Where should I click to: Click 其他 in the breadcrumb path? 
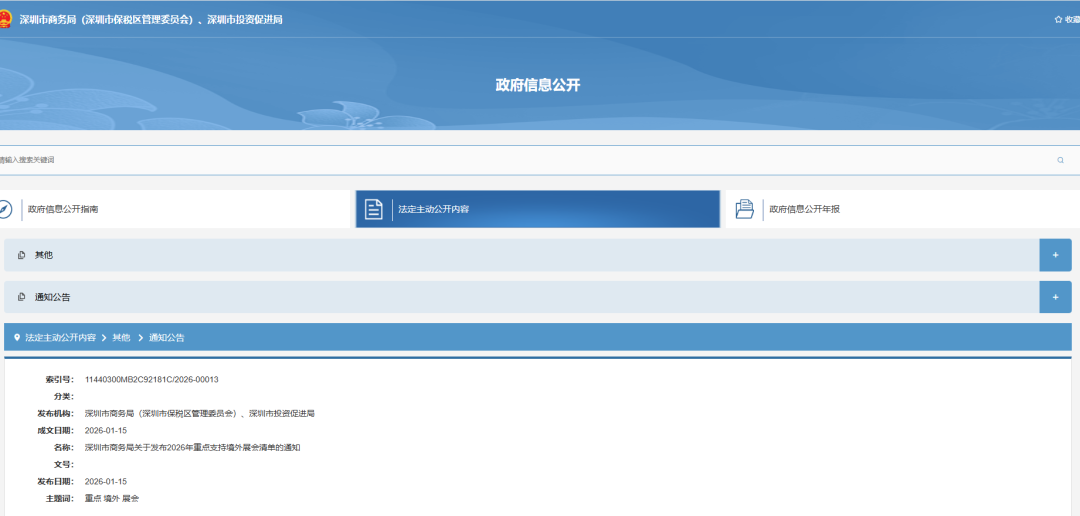point(121,338)
